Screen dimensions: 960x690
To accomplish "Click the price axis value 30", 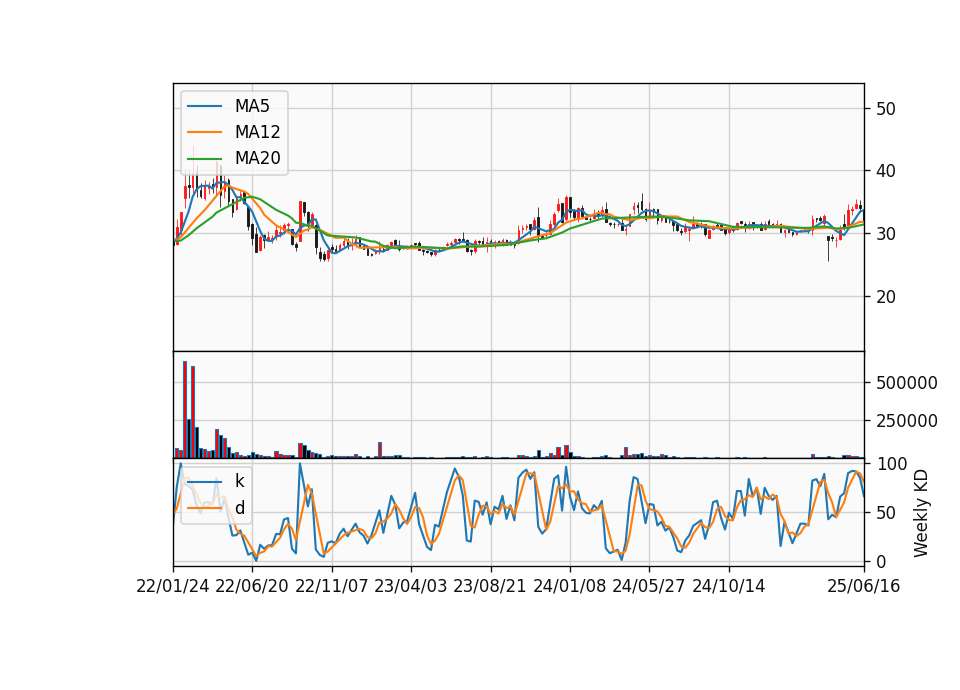I will (886, 234).
